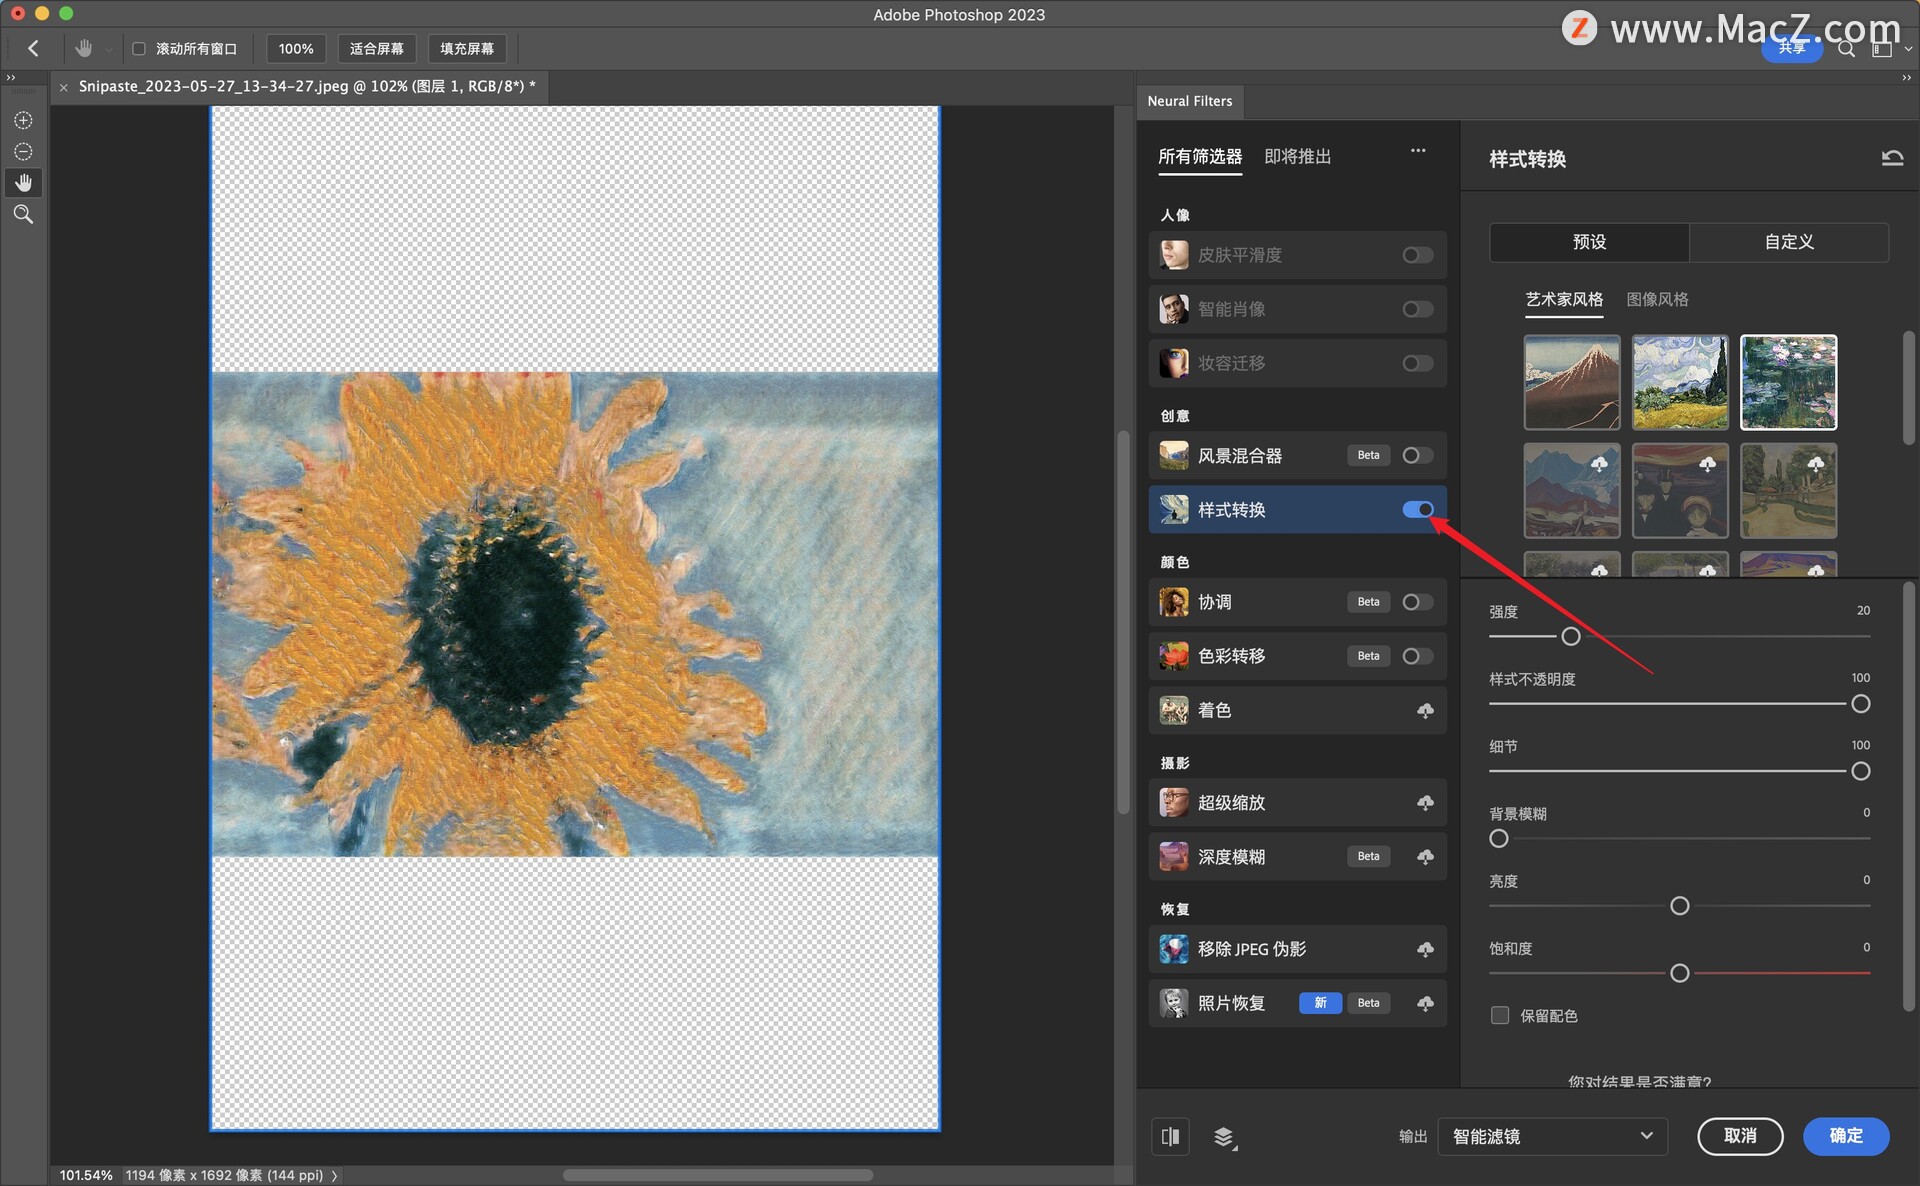Switch to the 所有筛选器 tab
The height and width of the screenshot is (1186, 1920).
(x=1199, y=157)
